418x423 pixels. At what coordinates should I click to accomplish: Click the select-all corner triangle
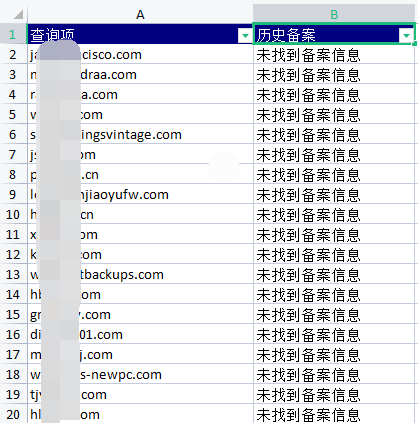click(x=18, y=14)
